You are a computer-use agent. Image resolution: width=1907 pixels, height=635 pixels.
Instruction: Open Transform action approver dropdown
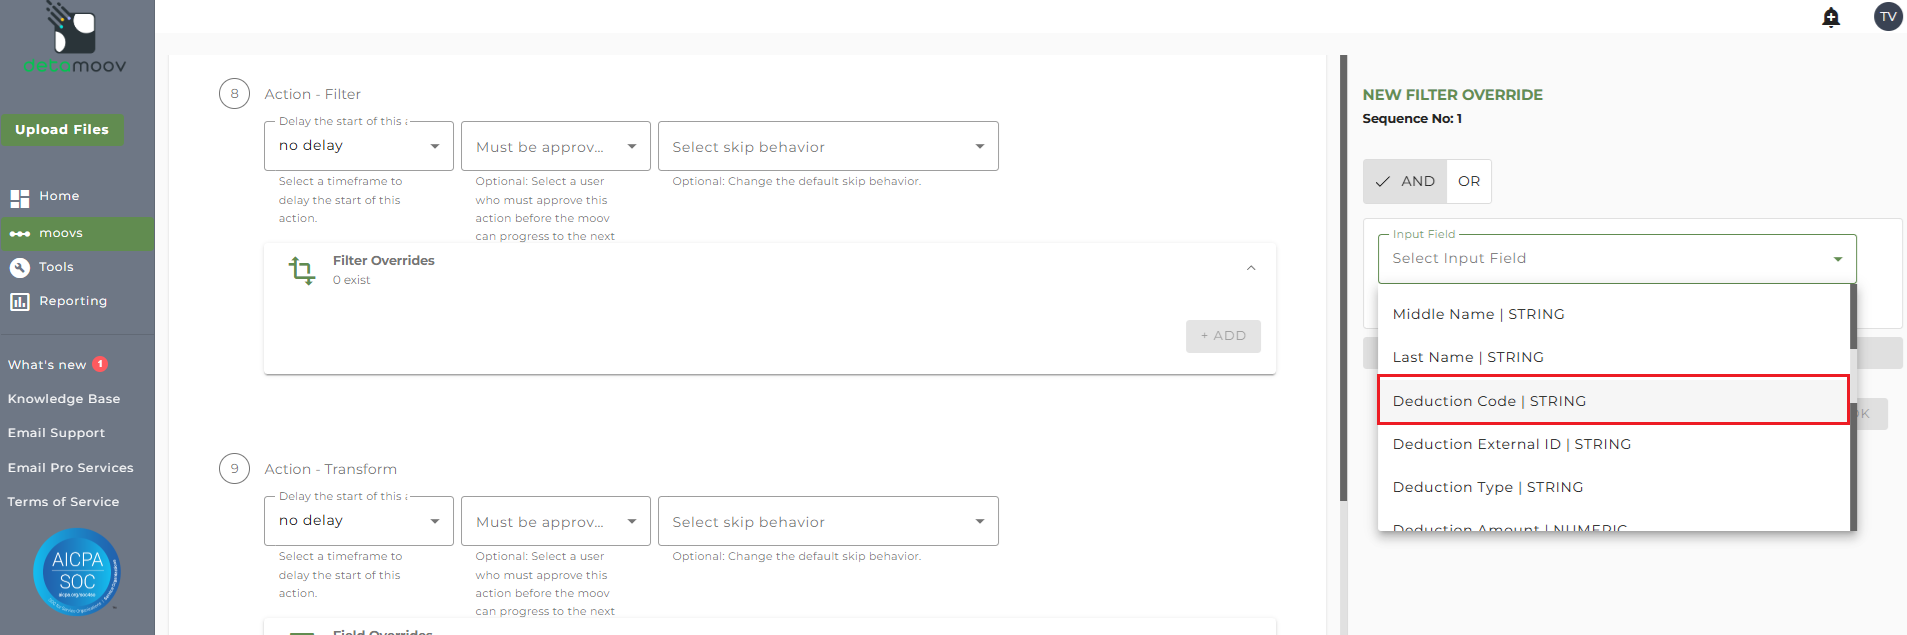tap(555, 522)
